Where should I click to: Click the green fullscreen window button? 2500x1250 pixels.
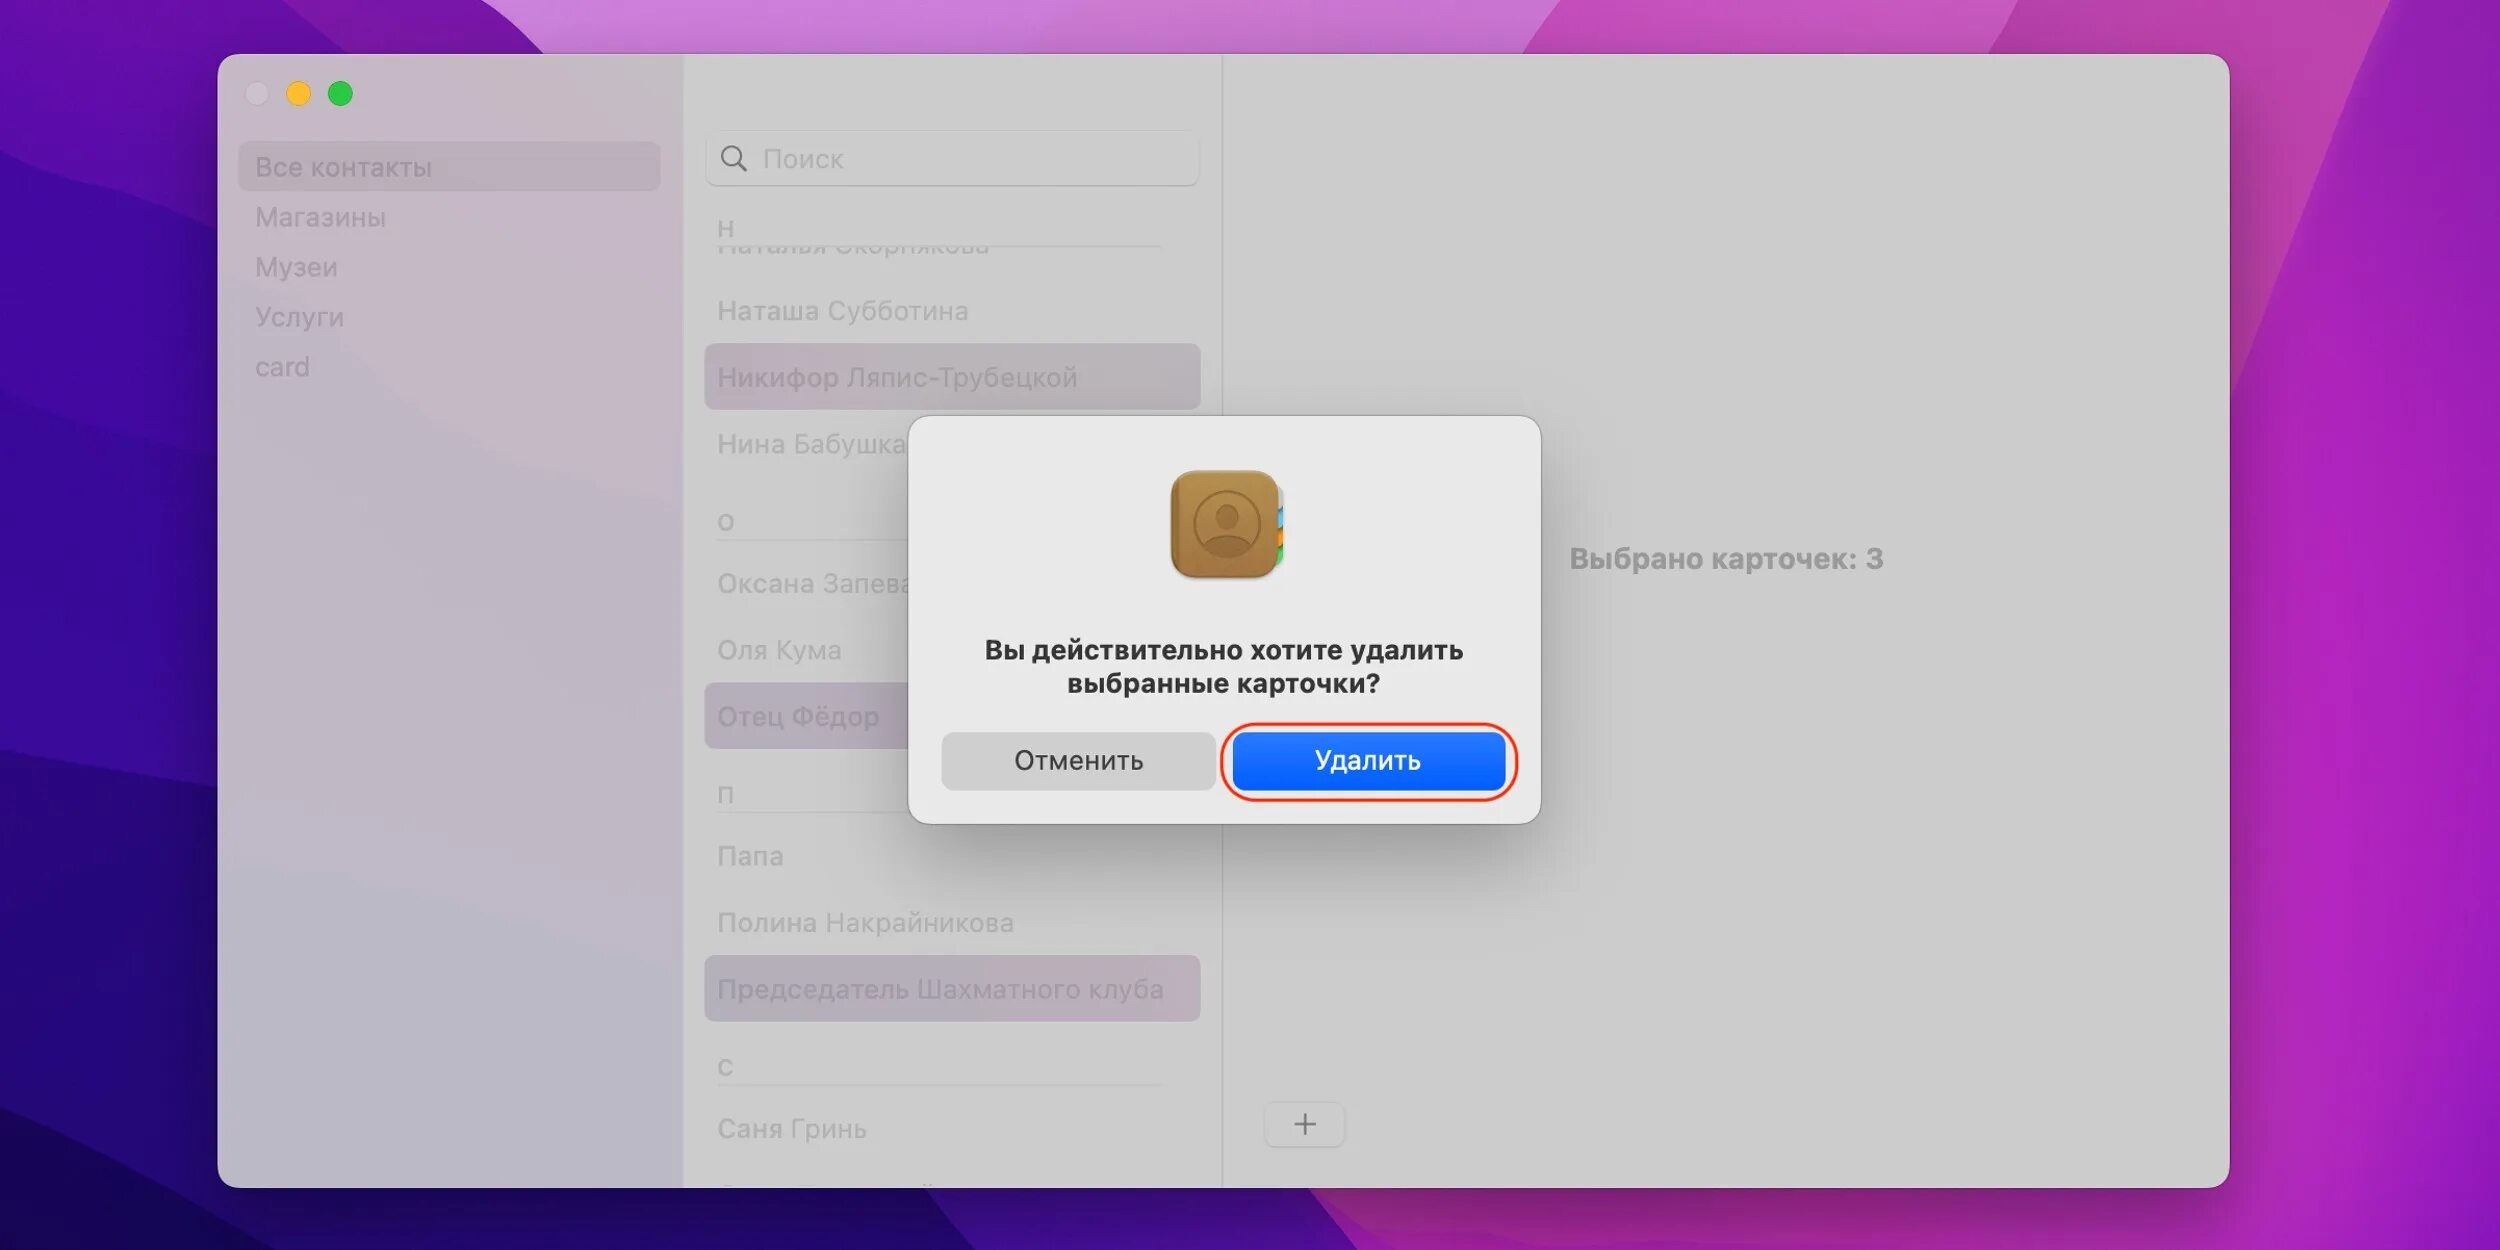pyautogui.click(x=340, y=94)
